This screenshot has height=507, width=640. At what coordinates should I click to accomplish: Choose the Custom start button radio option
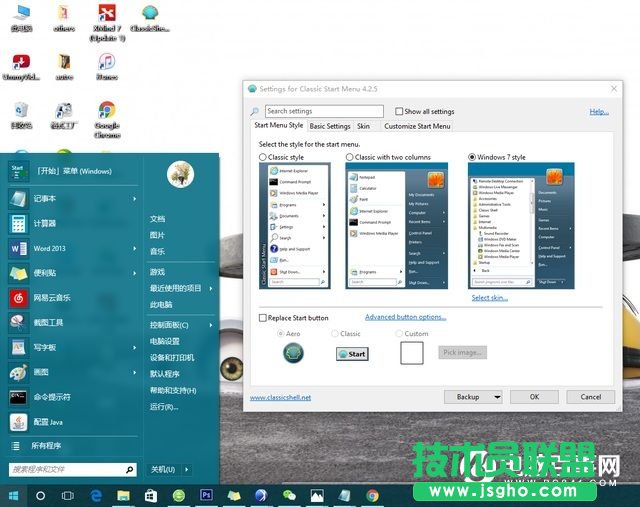pos(399,334)
